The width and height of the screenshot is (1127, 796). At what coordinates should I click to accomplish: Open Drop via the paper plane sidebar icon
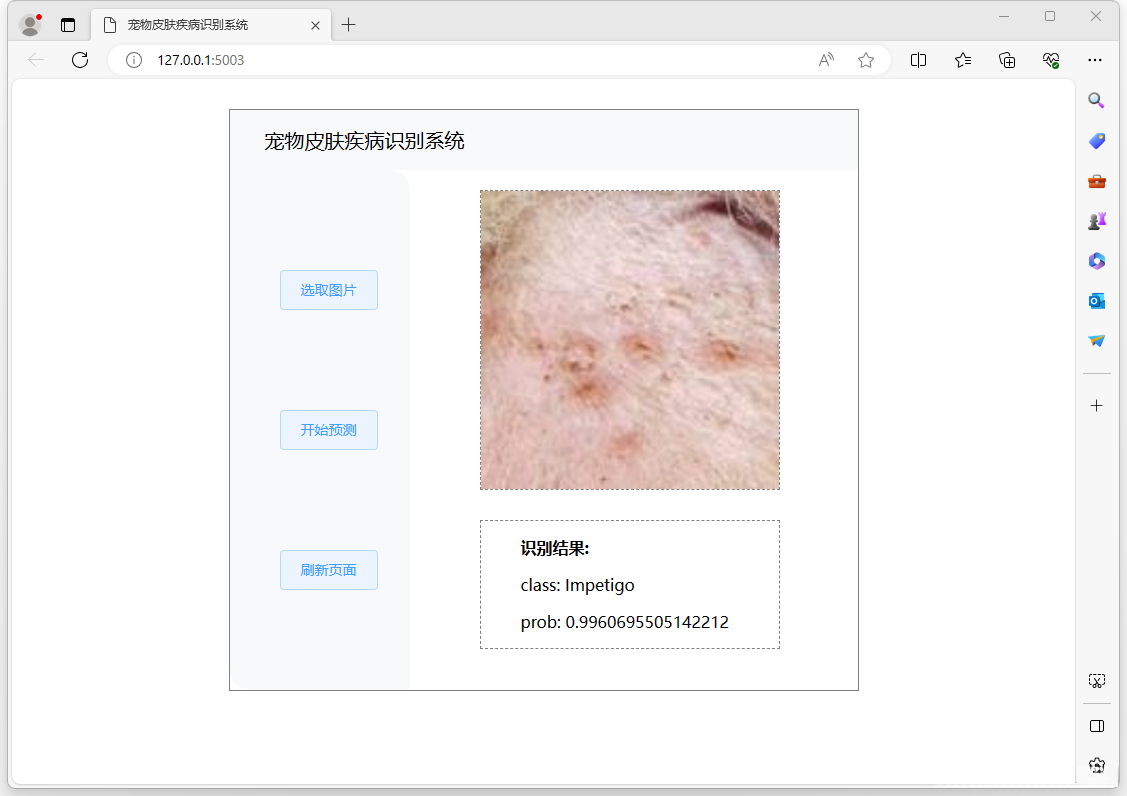1096,340
